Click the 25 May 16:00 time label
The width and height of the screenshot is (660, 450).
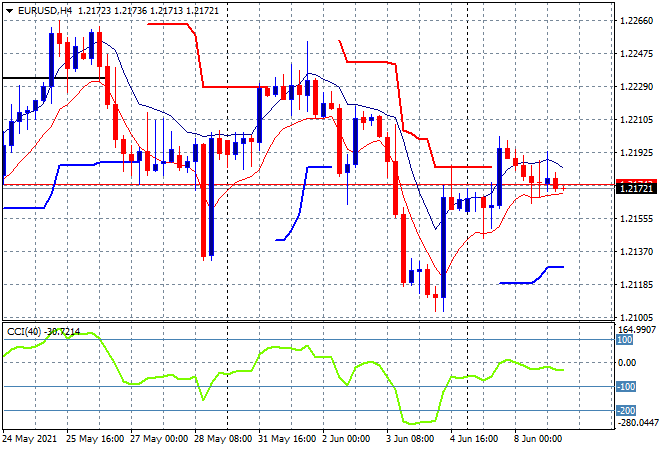(95, 439)
